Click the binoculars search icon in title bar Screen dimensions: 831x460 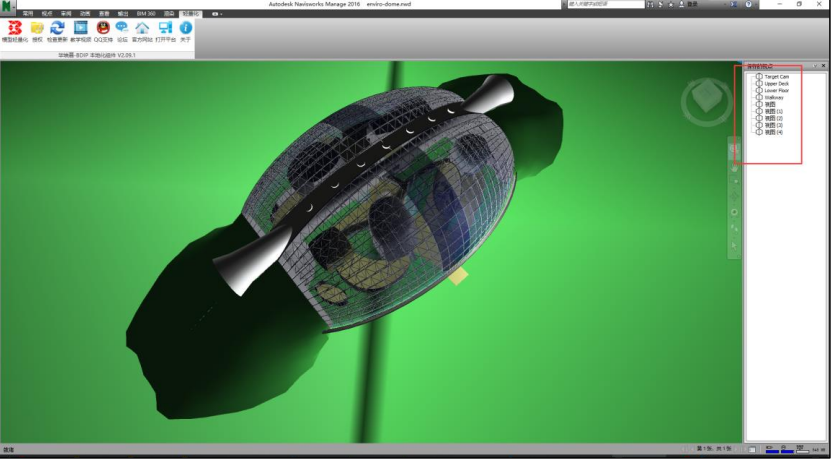click(x=650, y=4)
